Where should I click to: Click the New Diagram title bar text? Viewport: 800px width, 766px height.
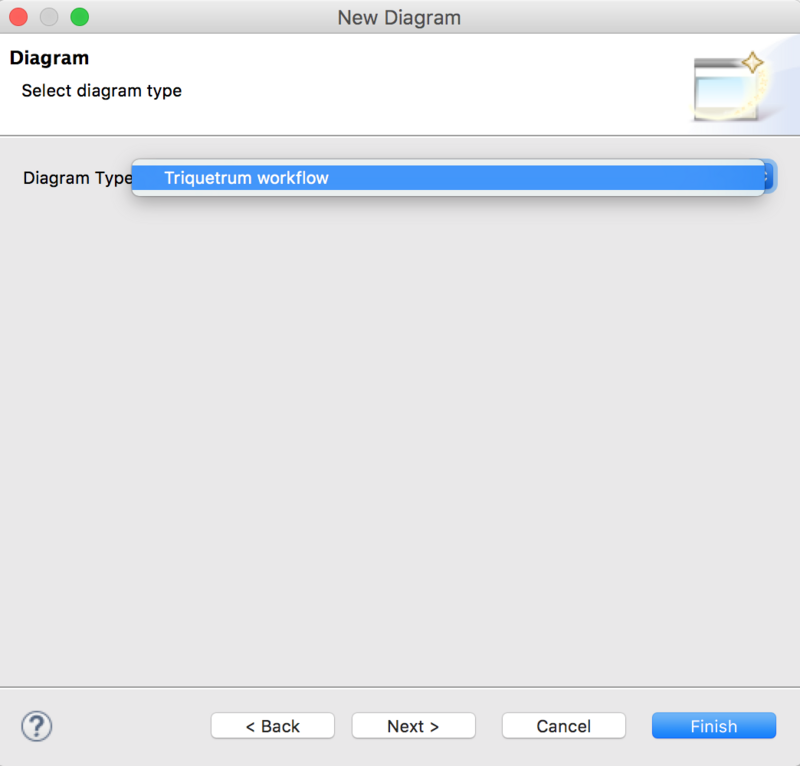pyautogui.click(x=399, y=17)
